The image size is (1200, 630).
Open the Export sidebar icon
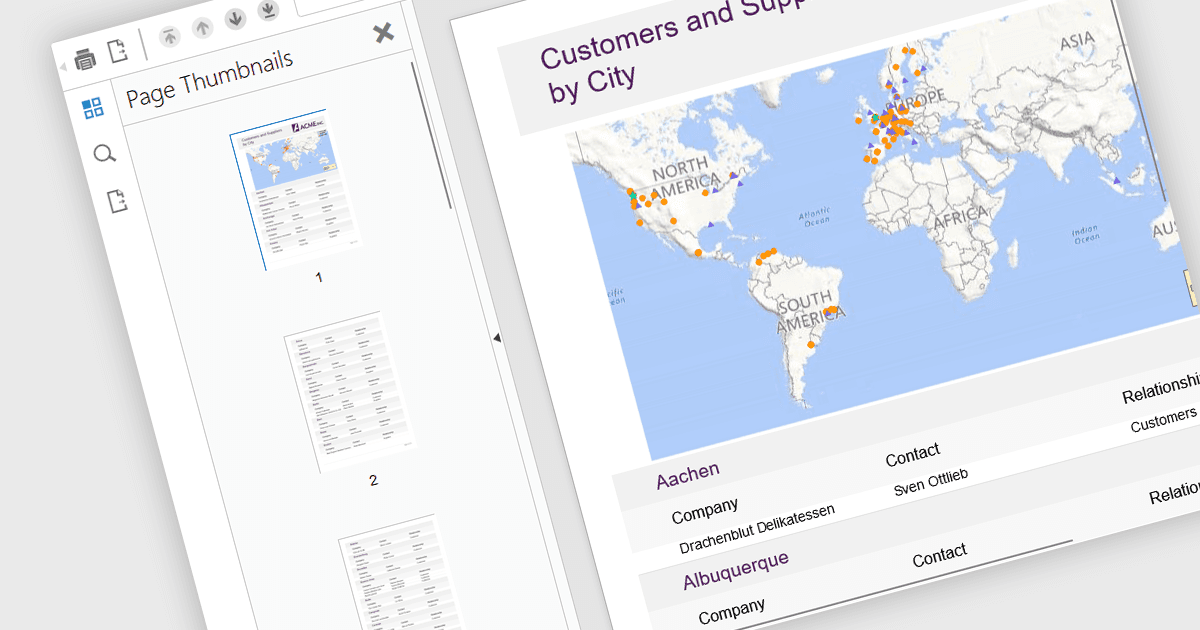[x=118, y=200]
